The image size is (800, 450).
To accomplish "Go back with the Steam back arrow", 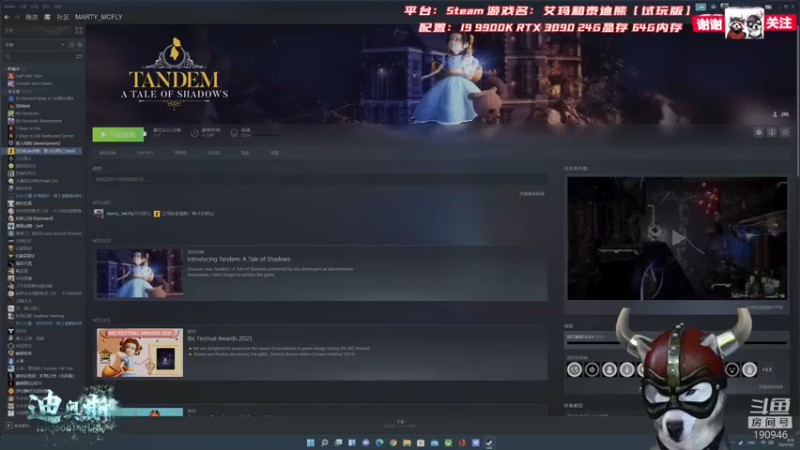I will 7,17.
